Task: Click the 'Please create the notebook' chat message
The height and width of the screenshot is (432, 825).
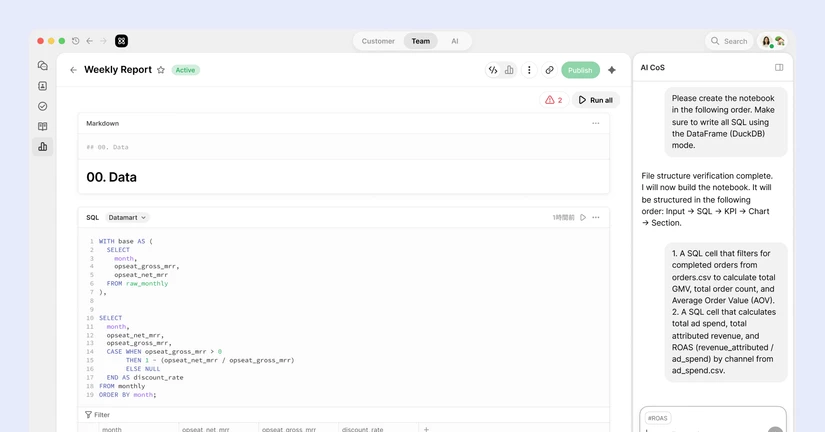Action: pyautogui.click(x=726, y=122)
